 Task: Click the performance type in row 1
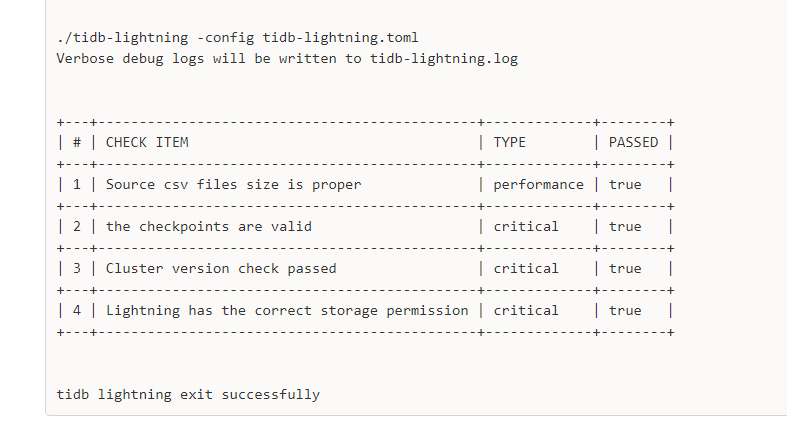pos(539,185)
